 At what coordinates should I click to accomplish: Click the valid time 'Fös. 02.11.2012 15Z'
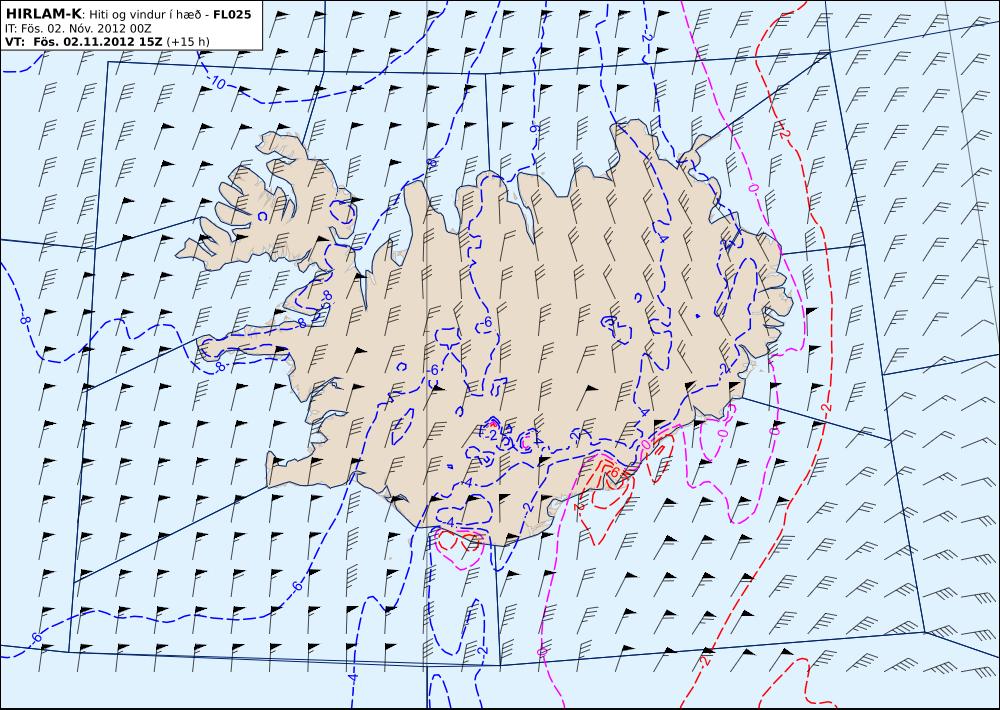click(x=98, y=42)
